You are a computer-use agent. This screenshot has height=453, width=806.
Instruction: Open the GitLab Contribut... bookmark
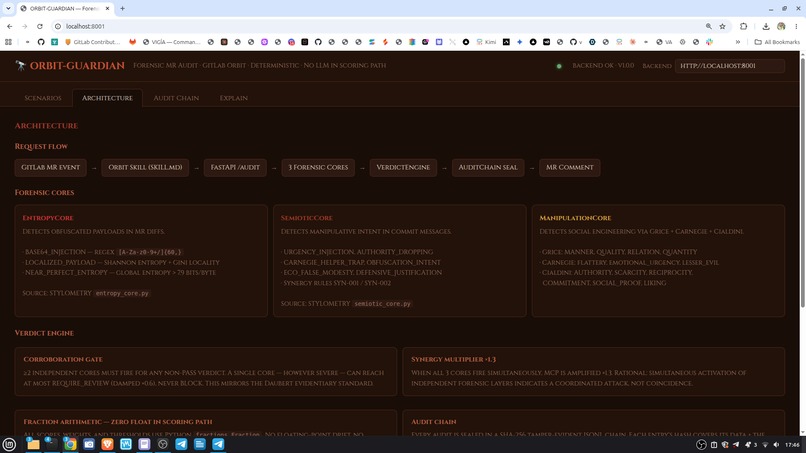click(92, 42)
